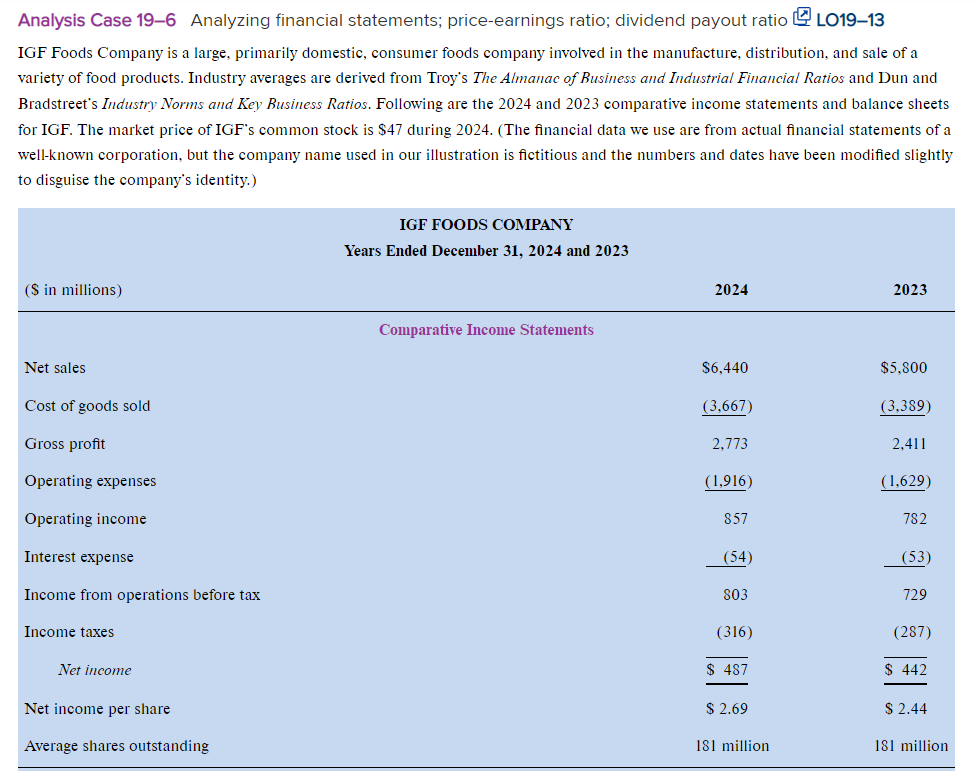Select the pre-tax income value 803
The height and width of the screenshot is (771, 976).
pos(736,595)
